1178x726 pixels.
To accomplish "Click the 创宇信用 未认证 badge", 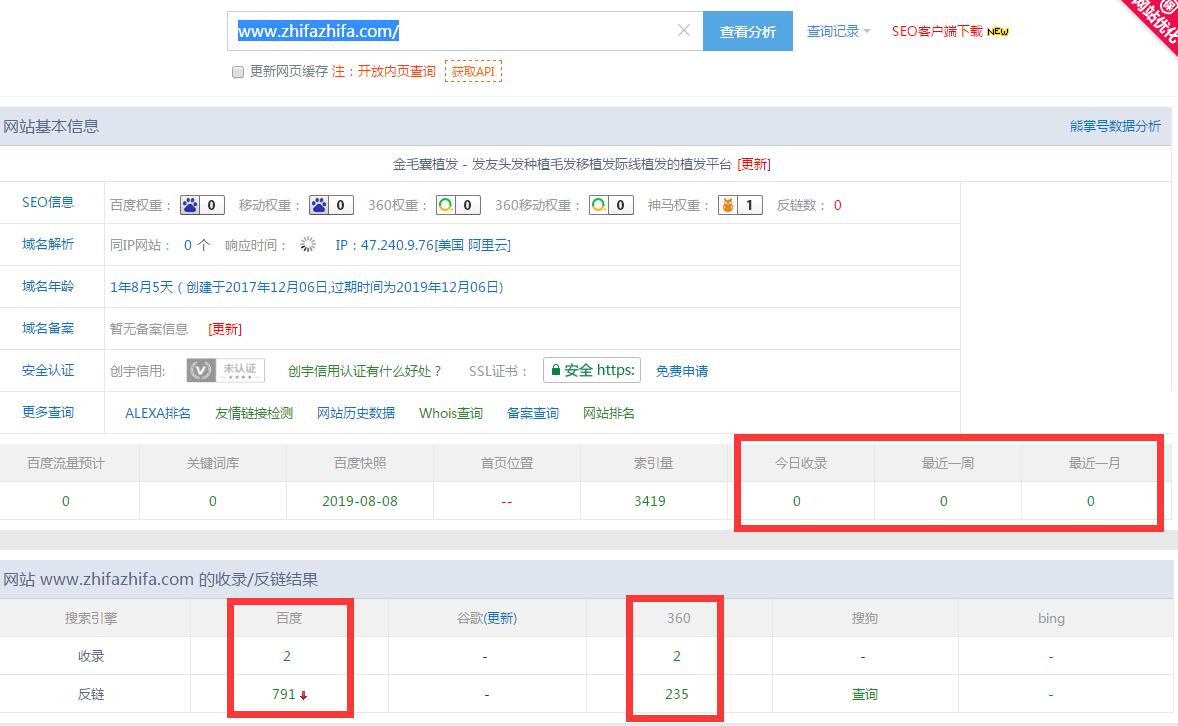I will tap(225, 371).
